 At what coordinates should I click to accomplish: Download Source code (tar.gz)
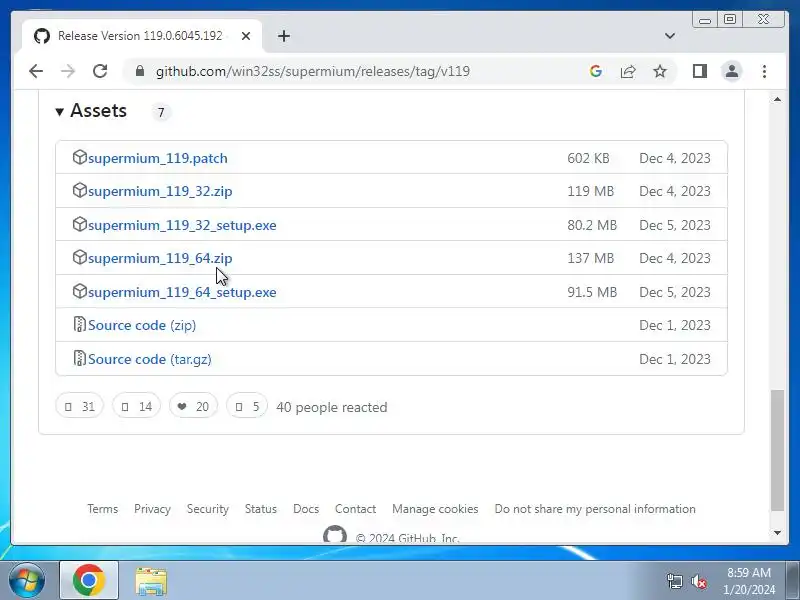click(149, 359)
